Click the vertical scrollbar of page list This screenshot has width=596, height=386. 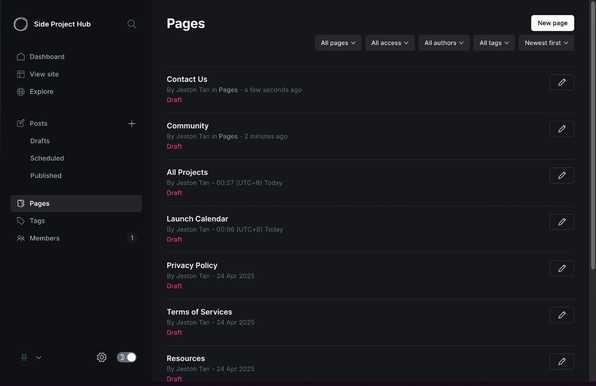[x=593, y=137]
